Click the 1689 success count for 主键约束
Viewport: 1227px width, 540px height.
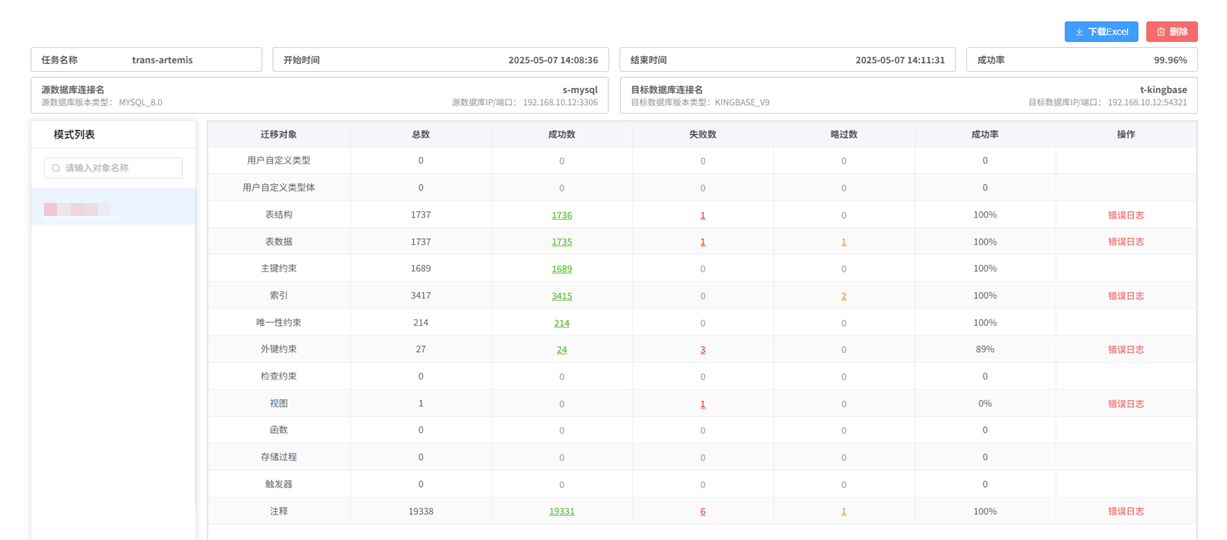[561, 269]
